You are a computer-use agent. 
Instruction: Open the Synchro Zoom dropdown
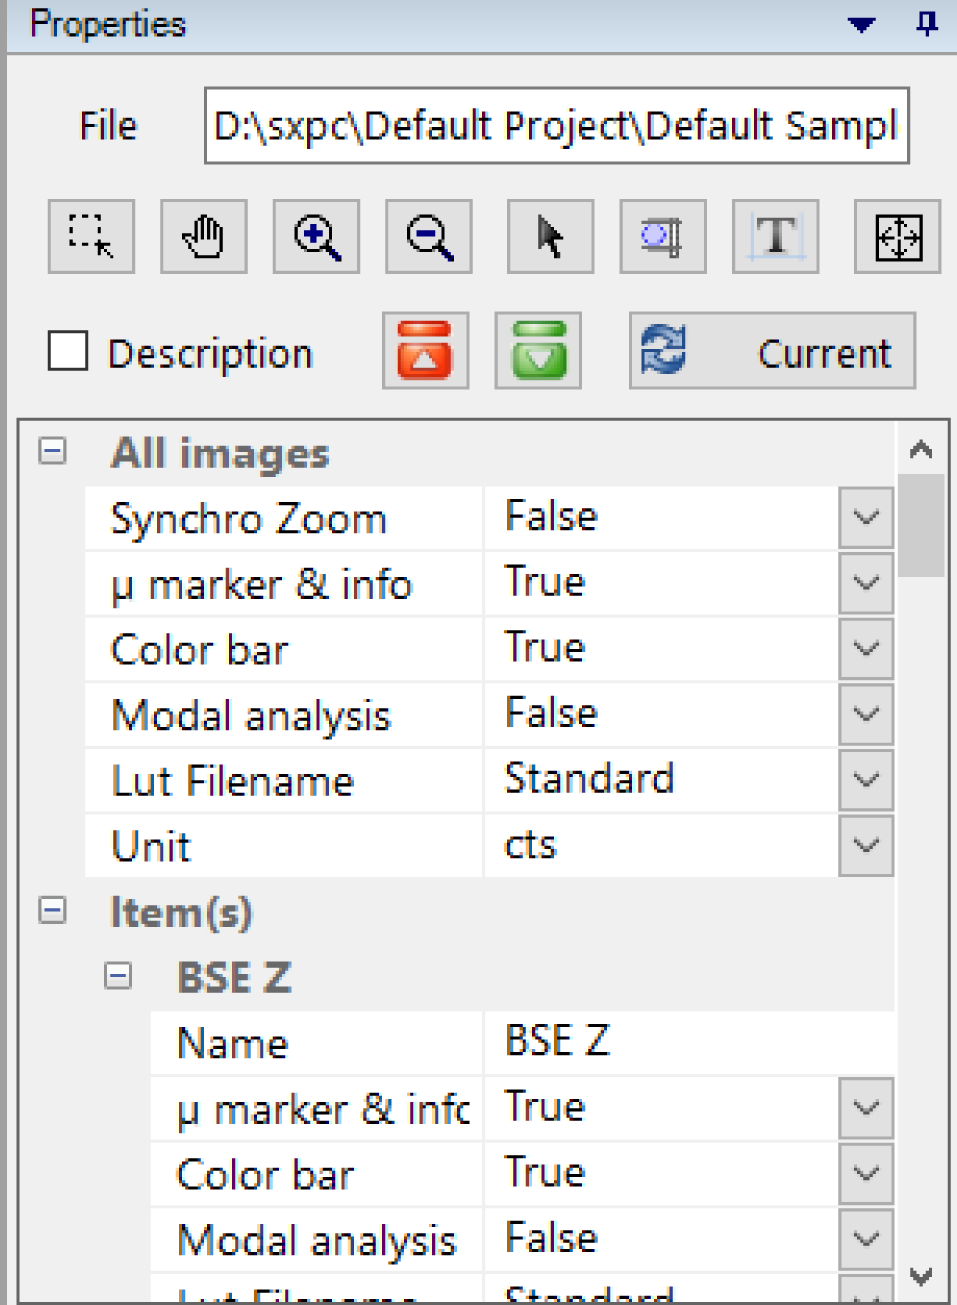pyautogui.click(x=865, y=518)
